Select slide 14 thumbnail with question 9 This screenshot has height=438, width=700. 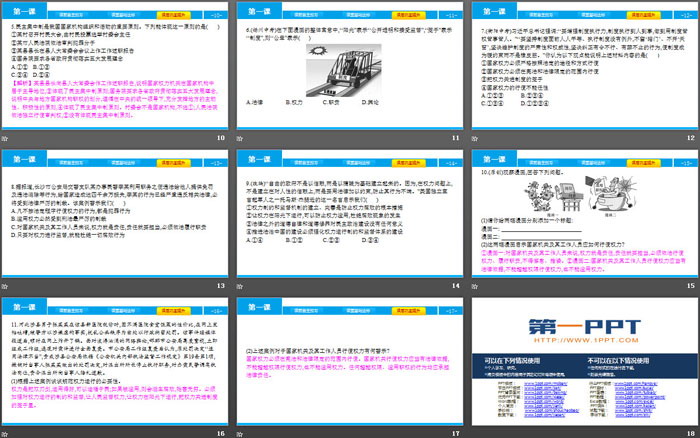point(350,213)
